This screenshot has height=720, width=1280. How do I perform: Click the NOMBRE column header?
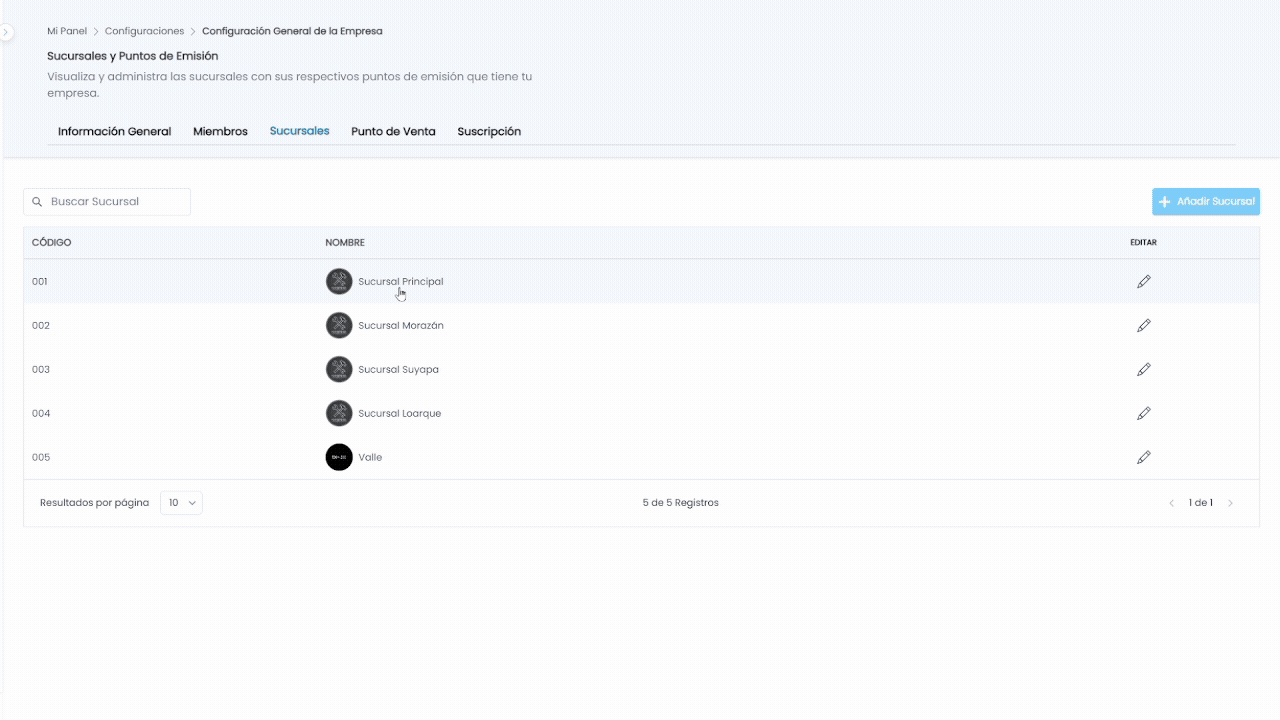click(345, 243)
